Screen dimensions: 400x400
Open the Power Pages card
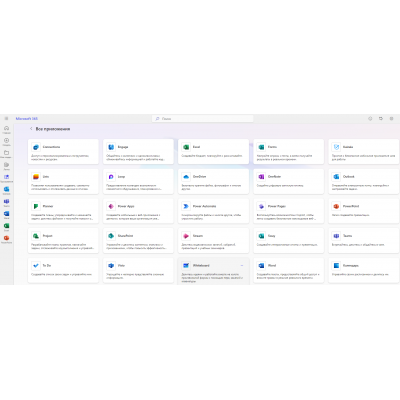(x=289, y=211)
